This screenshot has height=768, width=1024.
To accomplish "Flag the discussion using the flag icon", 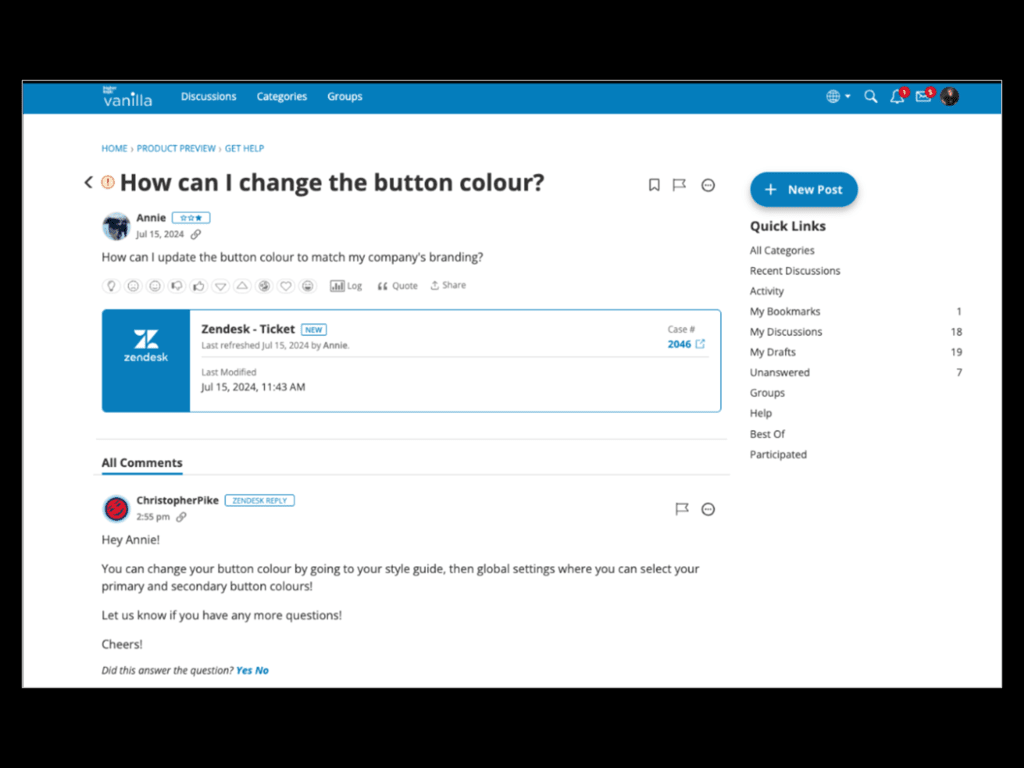I will [x=679, y=185].
